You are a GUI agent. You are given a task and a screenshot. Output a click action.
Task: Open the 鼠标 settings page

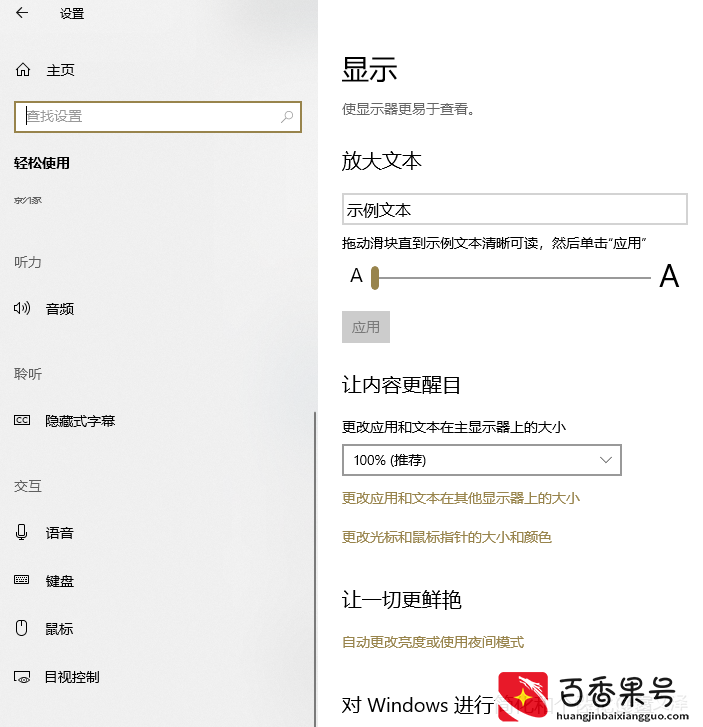(59, 629)
